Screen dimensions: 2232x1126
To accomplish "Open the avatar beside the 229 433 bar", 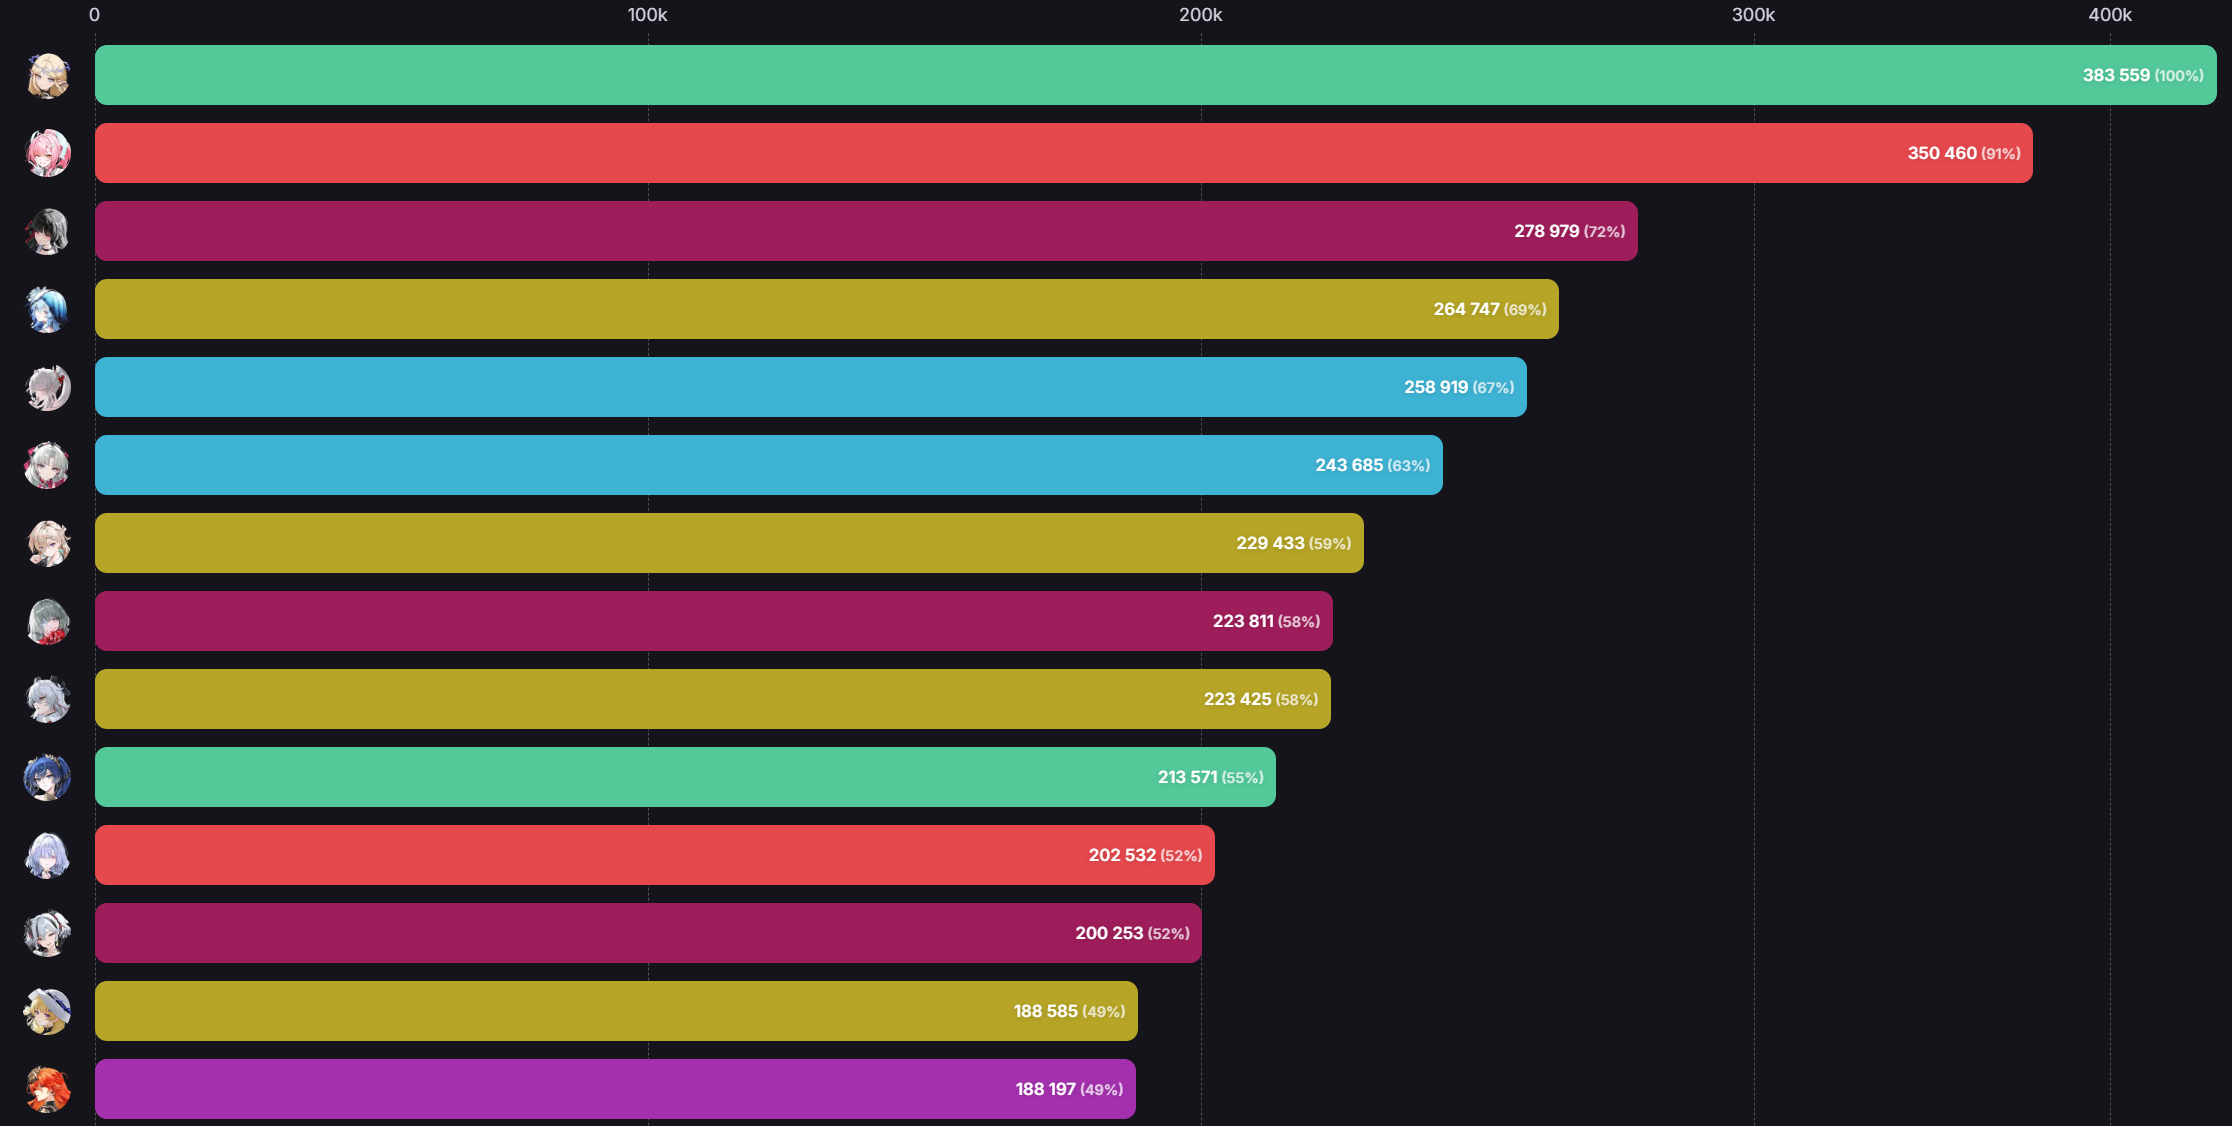I will pos(47,543).
